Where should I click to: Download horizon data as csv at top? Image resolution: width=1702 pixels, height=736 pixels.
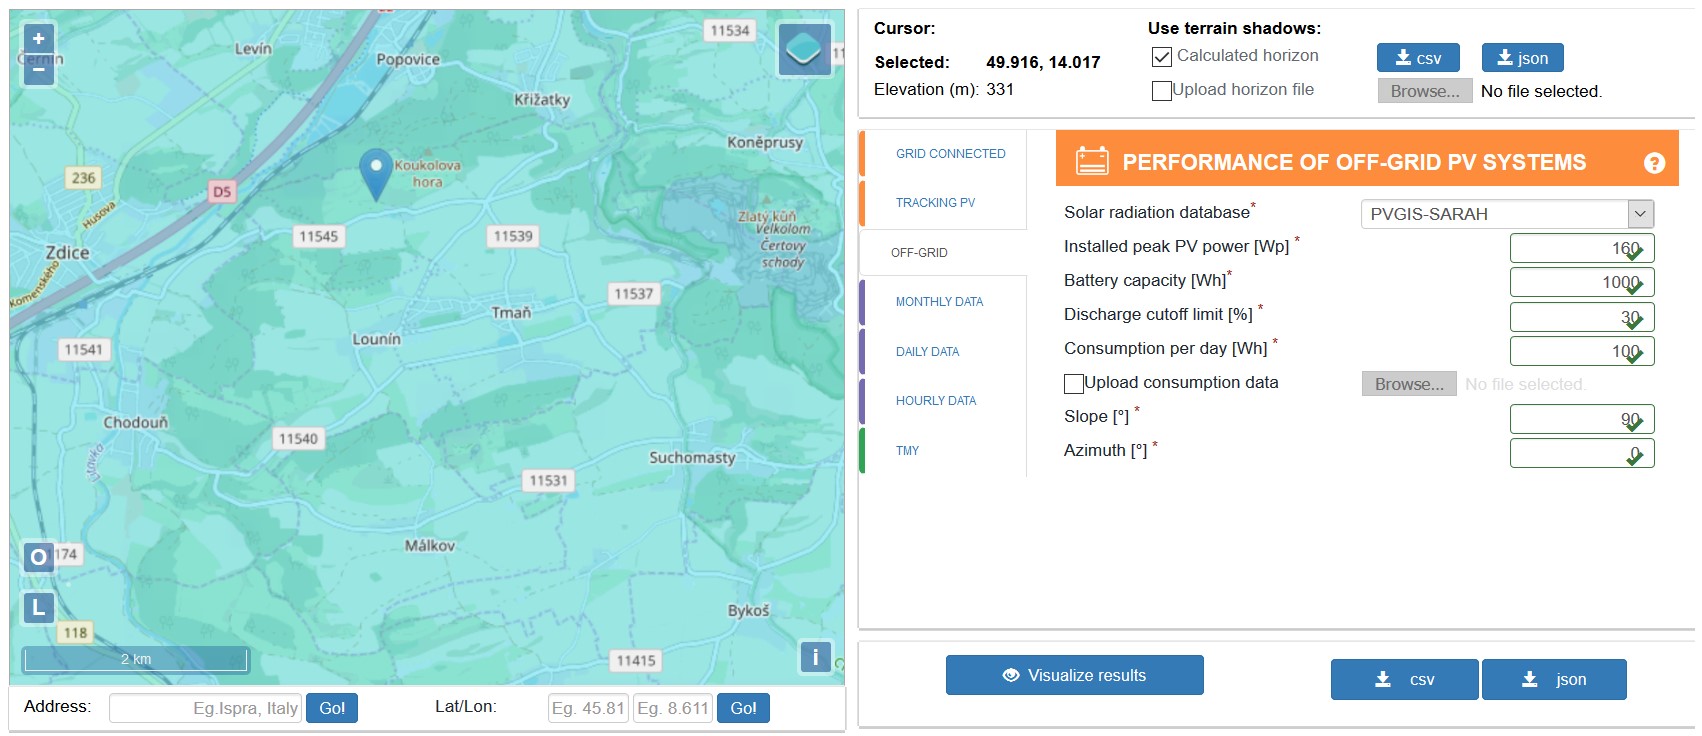(1417, 58)
